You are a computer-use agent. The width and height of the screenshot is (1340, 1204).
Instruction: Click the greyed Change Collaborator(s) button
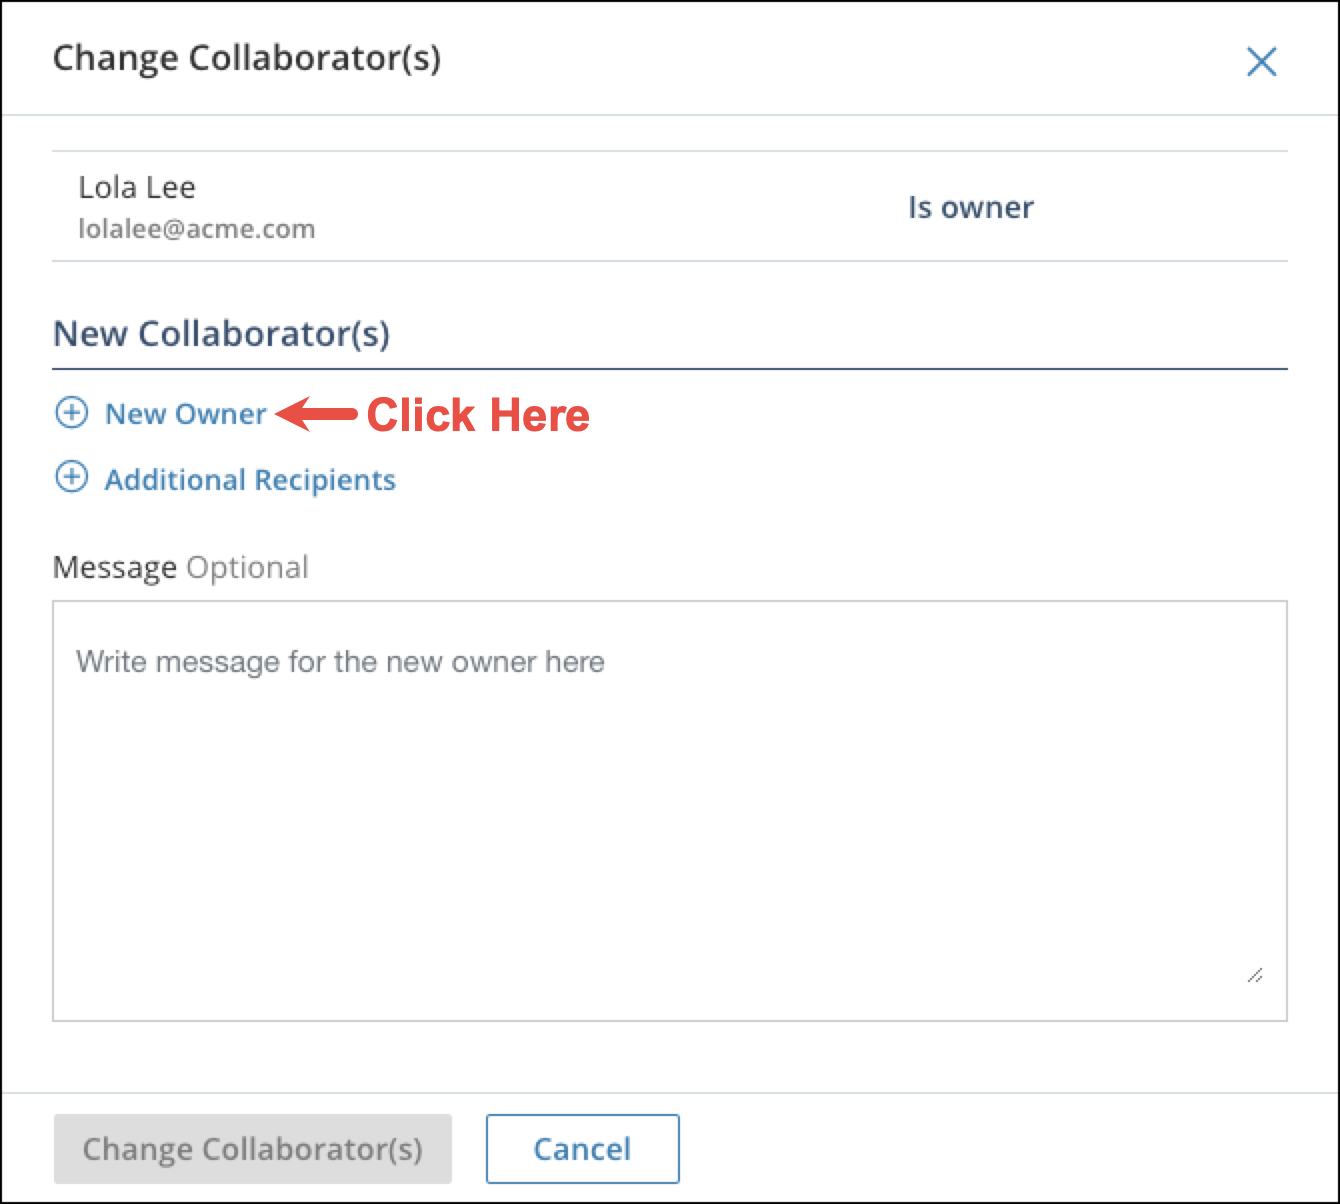tap(253, 1149)
